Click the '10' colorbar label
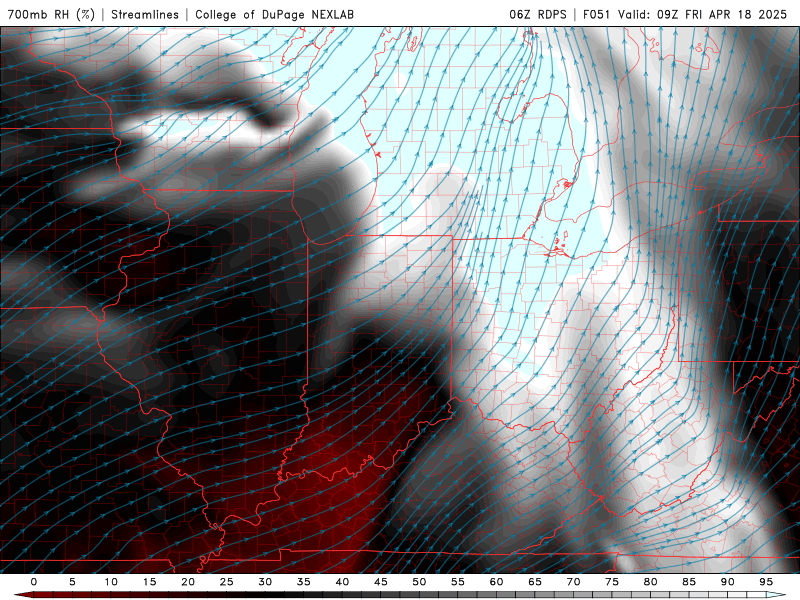800x600 pixels. click(111, 582)
